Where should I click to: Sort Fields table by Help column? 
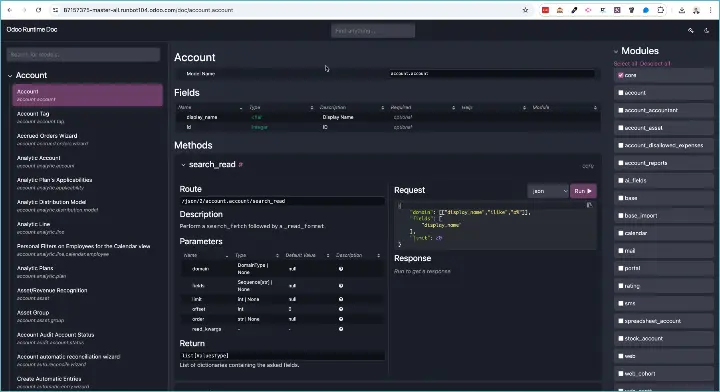pos(494,107)
